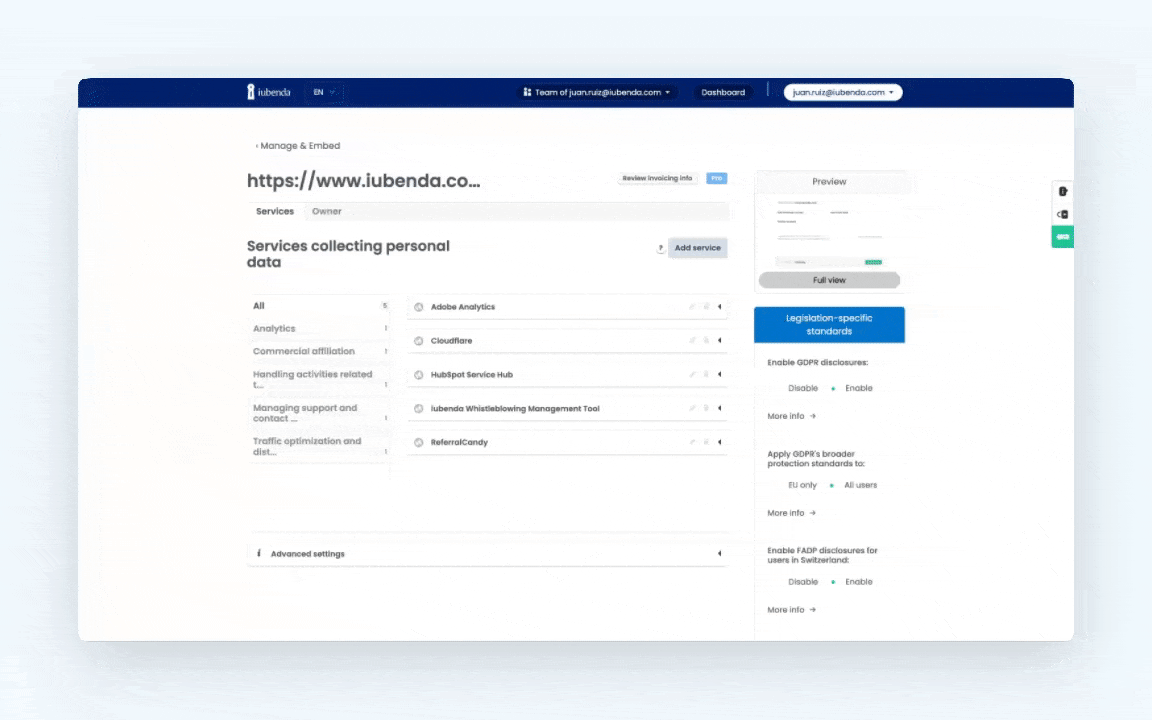Click the https://www.iubenda.co... site title

pyautogui.click(x=363, y=181)
